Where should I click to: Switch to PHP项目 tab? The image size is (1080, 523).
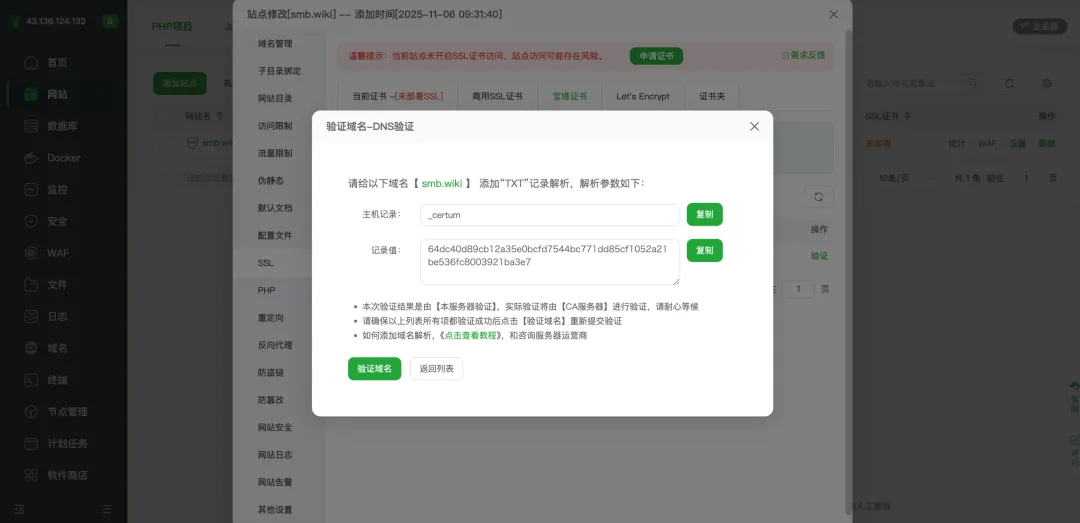[172, 27]
